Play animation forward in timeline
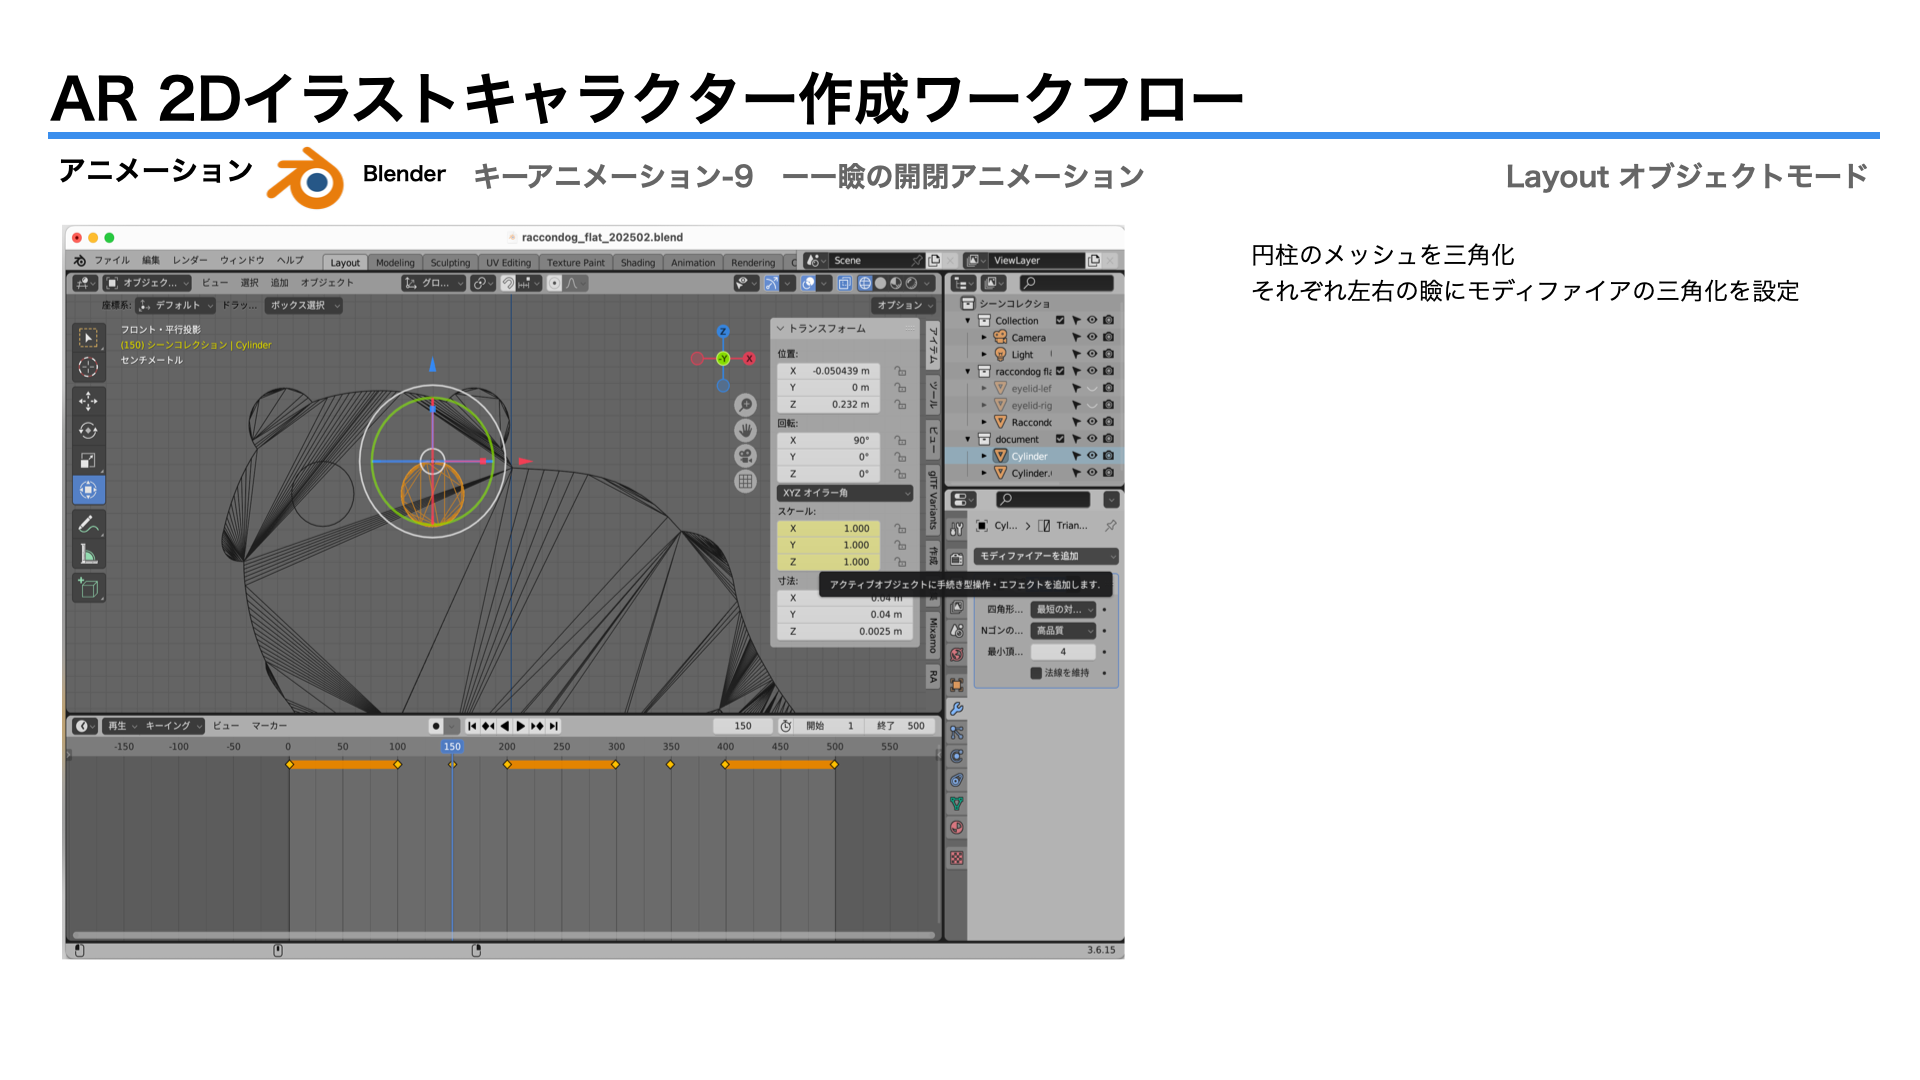Screen dimensions: 1920x1080 pos(521,726)
